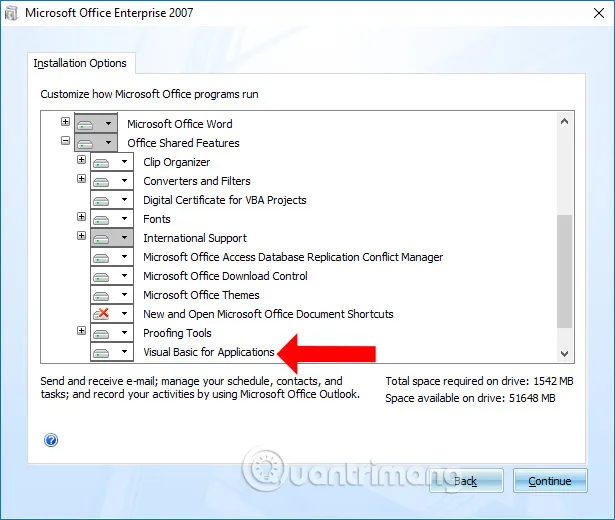Open install-state dropdown for Proofing Tools
This screenshot has width=615, height=520.
tap(112, 333)
